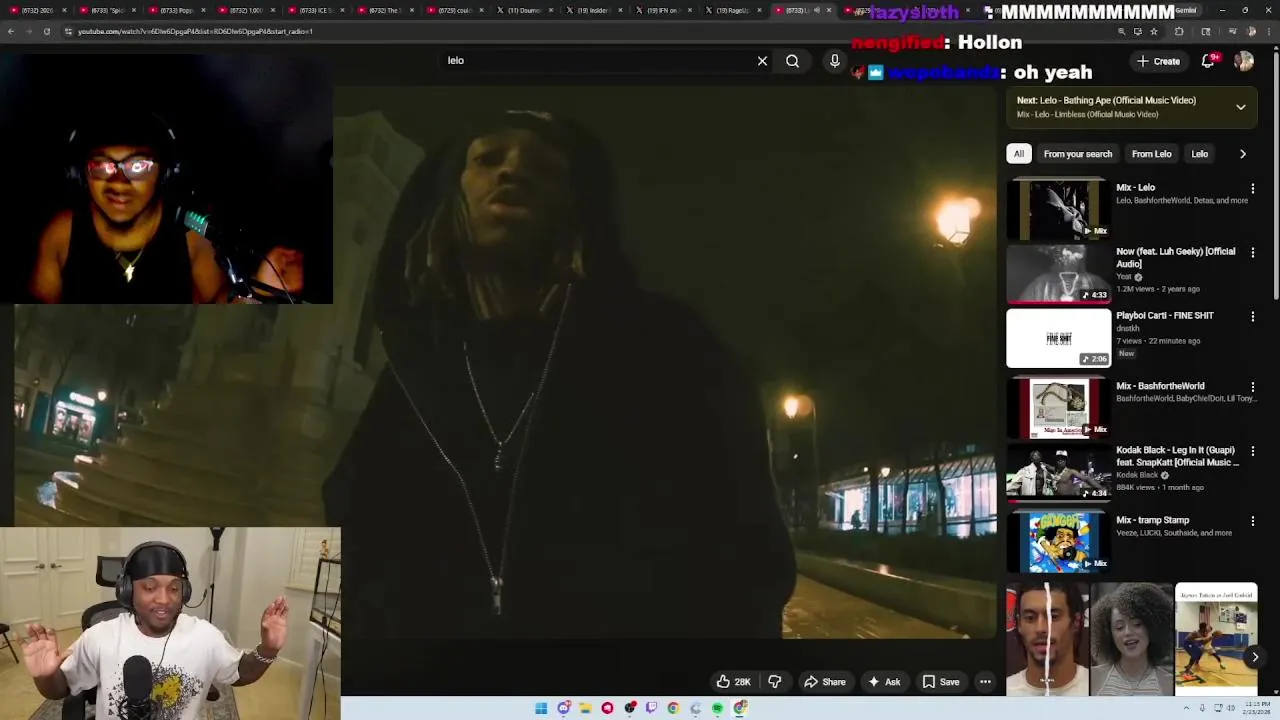Click the Shorts thumbnail of basketball players
This screenshot has width=1280, height=720.
[x=1216, y=639]
